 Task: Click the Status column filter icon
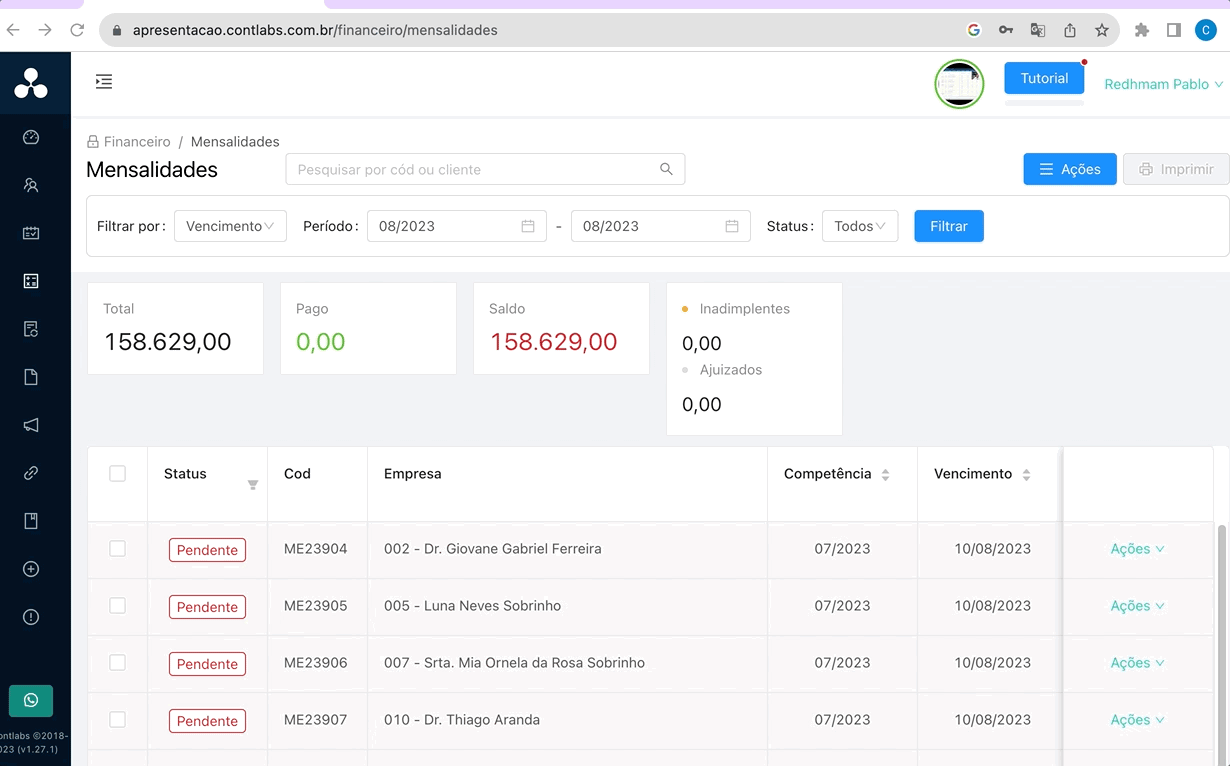pyautogui.click(x=253, y=485)
